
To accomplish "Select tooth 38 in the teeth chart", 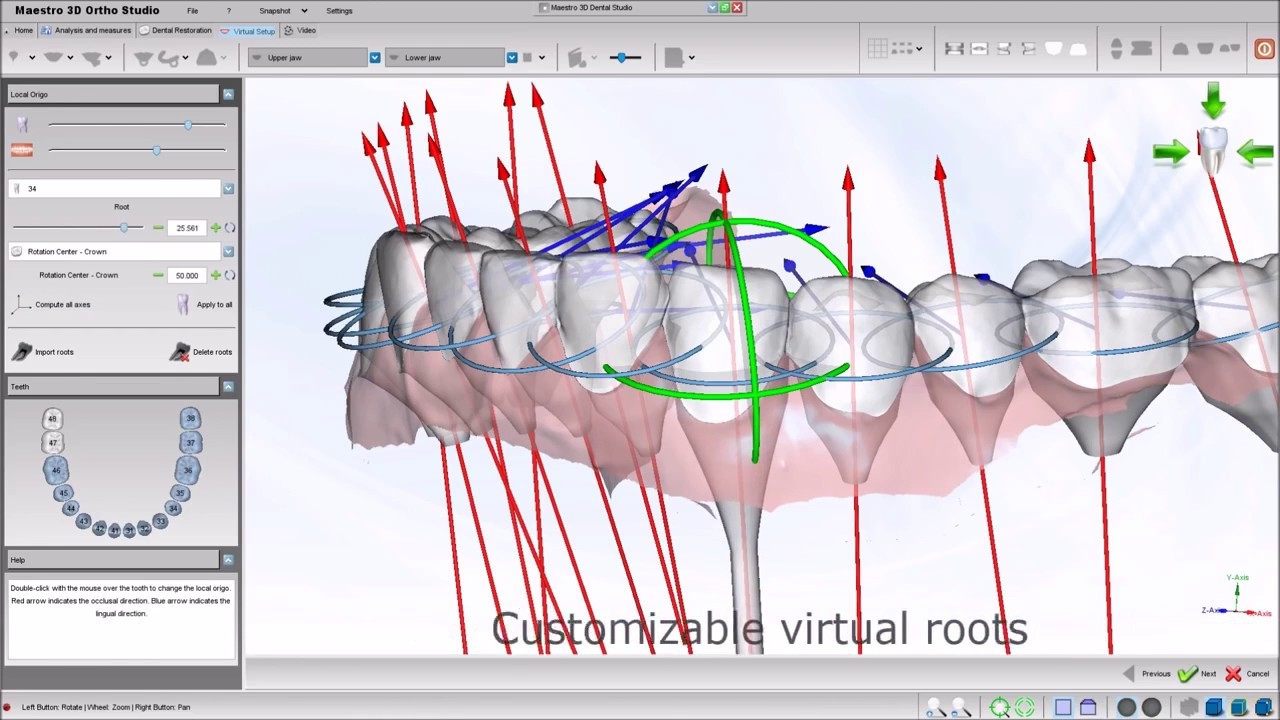I will pyautogui.click(x=190, y=419).
